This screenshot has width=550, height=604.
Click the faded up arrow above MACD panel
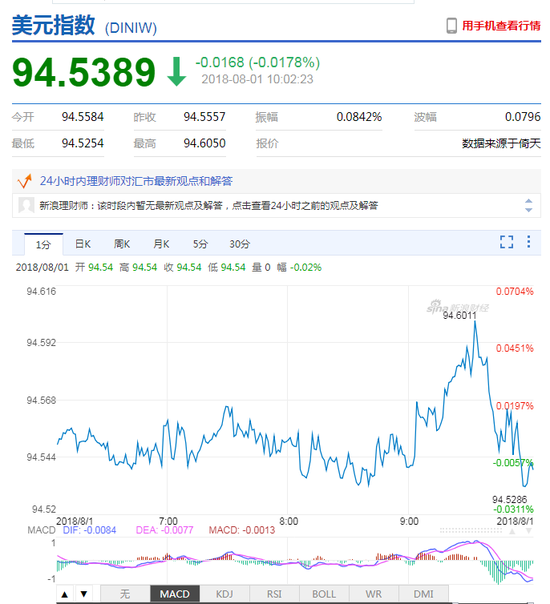[512, 531]
